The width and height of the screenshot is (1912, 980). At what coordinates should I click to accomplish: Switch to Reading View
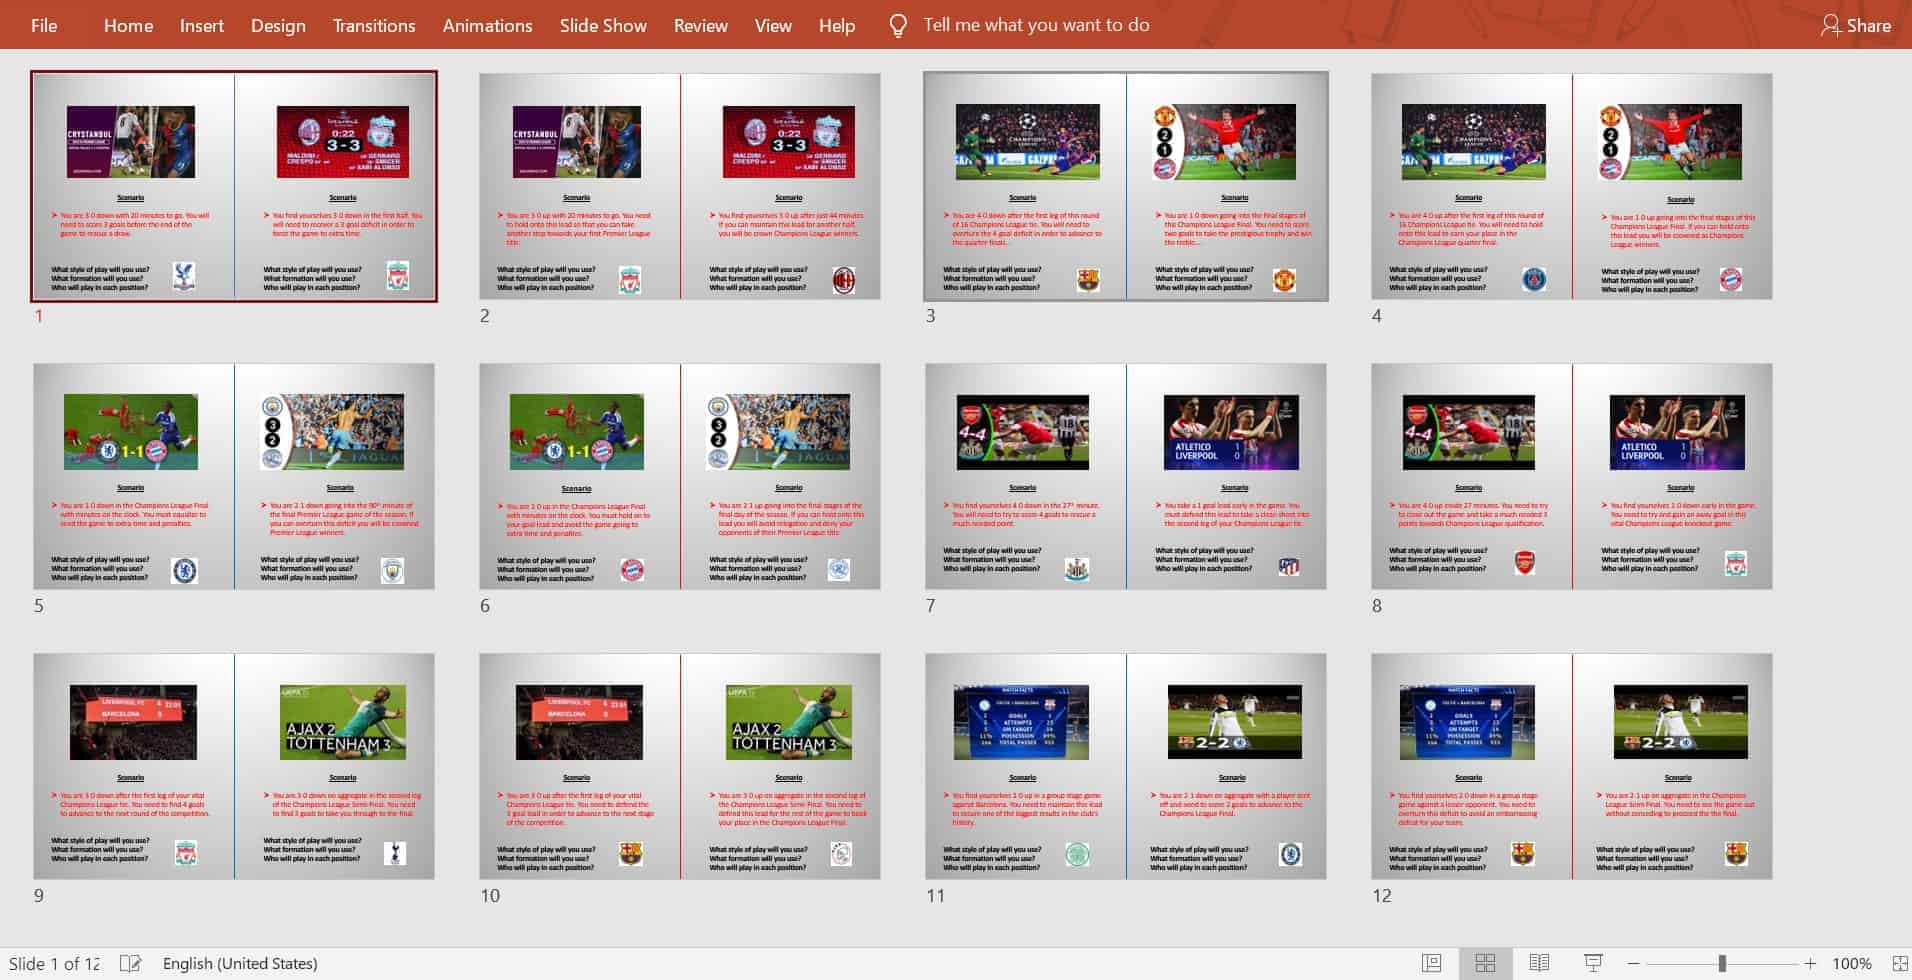tap(1539, 963)
